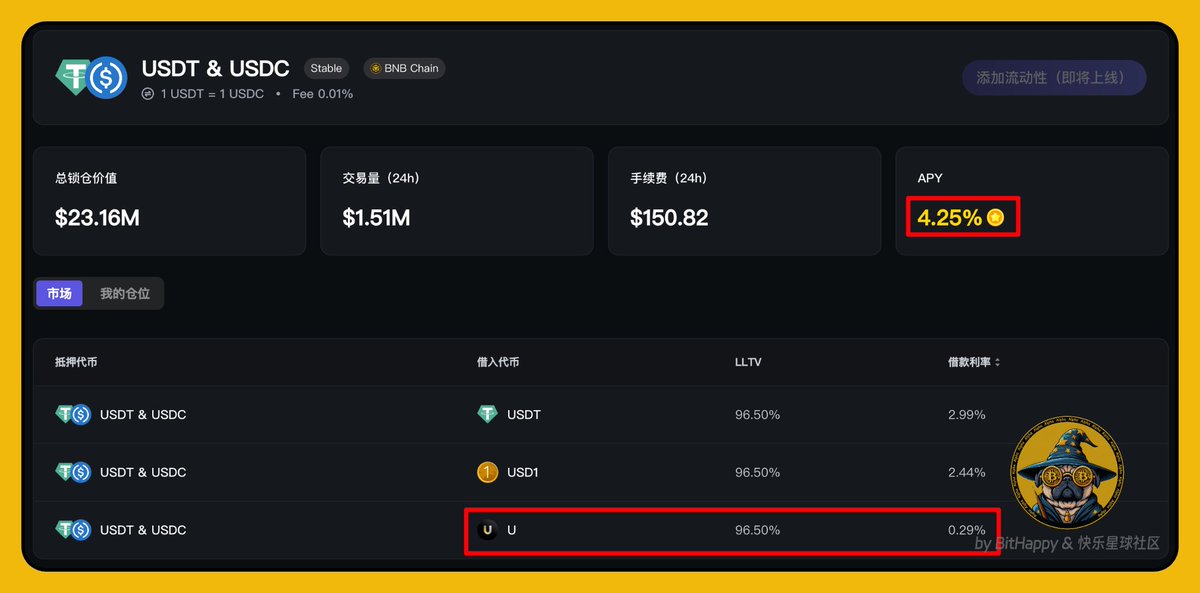Screen dimensions: 1200x593
Task: Select the BNB Chain badge
Action: point(405,69)
